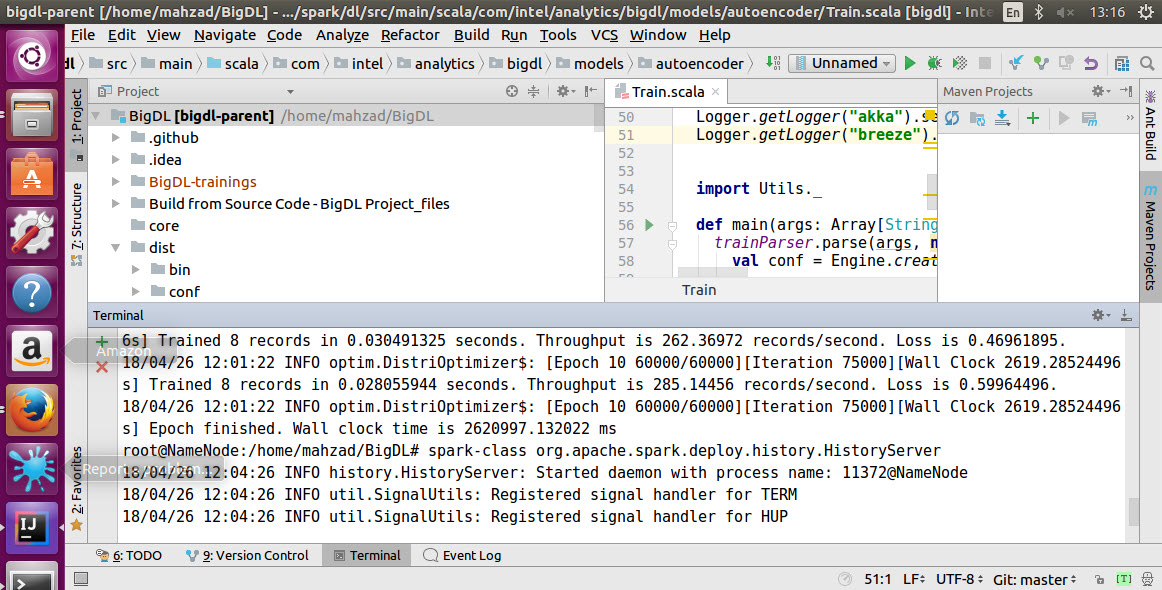
Task: Start debugging with the green bug icon
Action: click(934, 63)
